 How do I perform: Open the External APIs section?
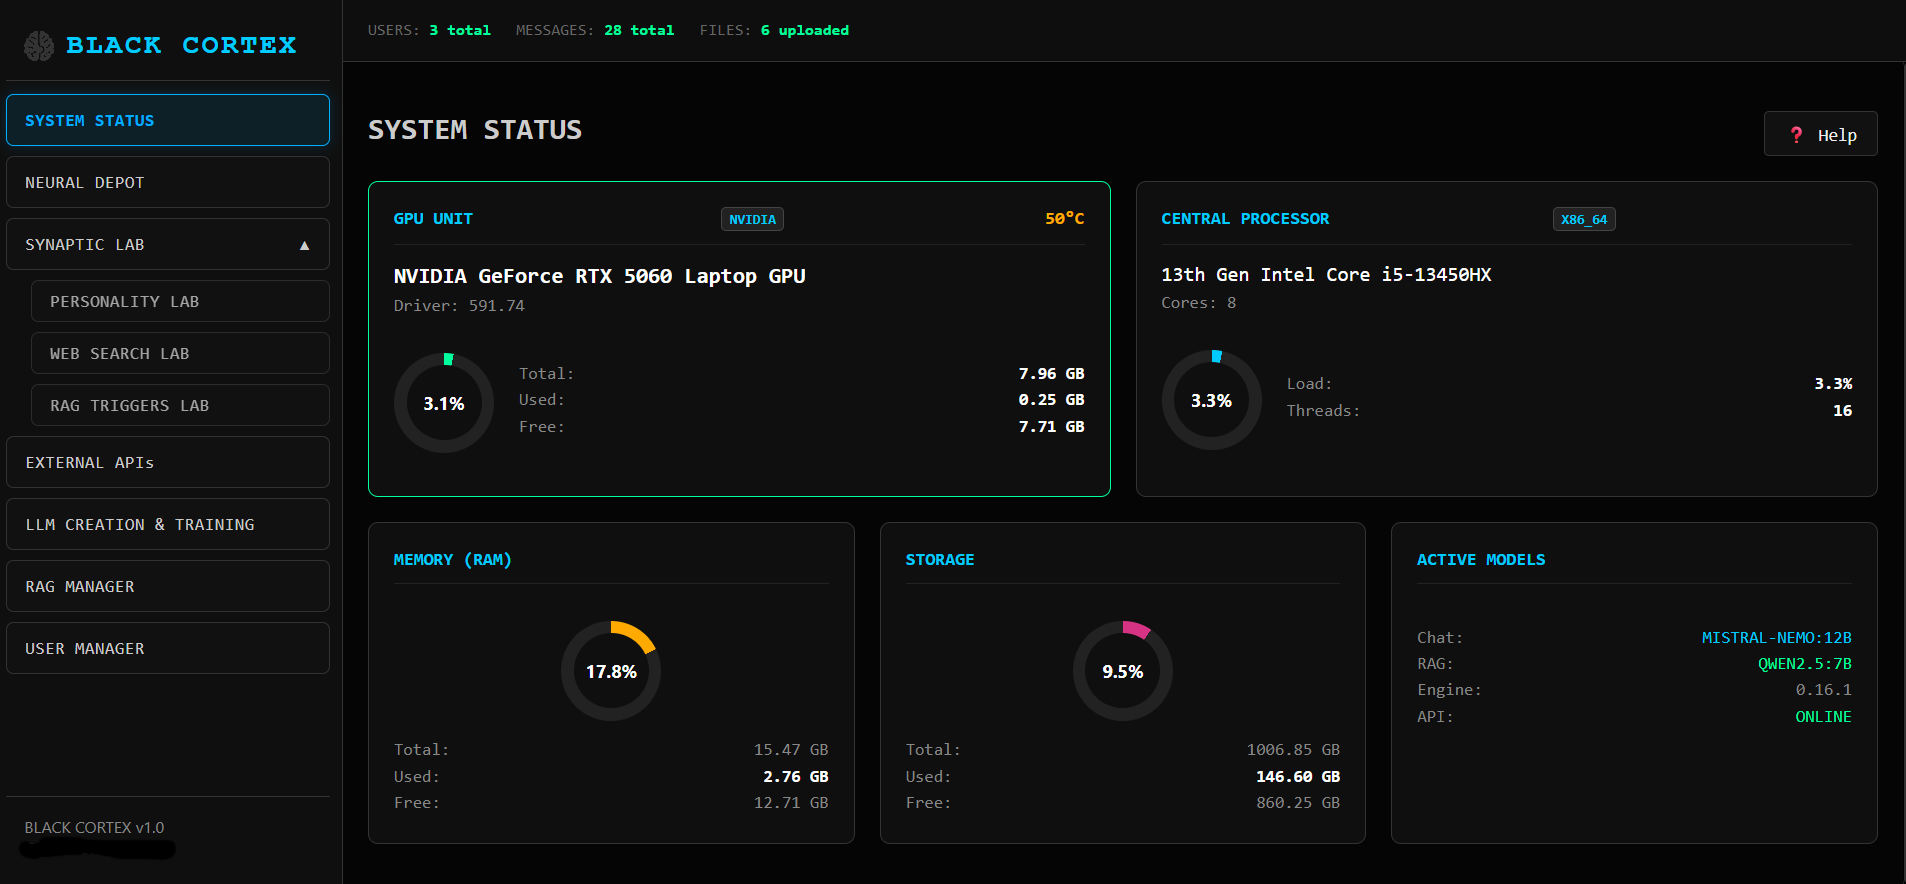pyautogui.click(x=168, y=463)
